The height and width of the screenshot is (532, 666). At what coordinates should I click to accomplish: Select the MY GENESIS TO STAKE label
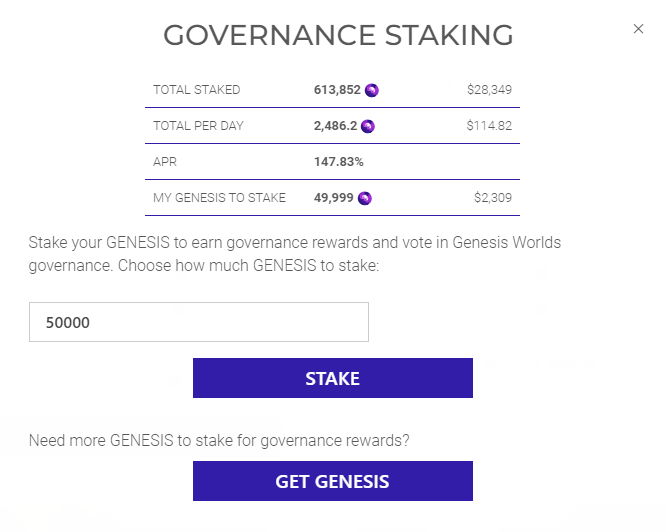coord(219,198)
